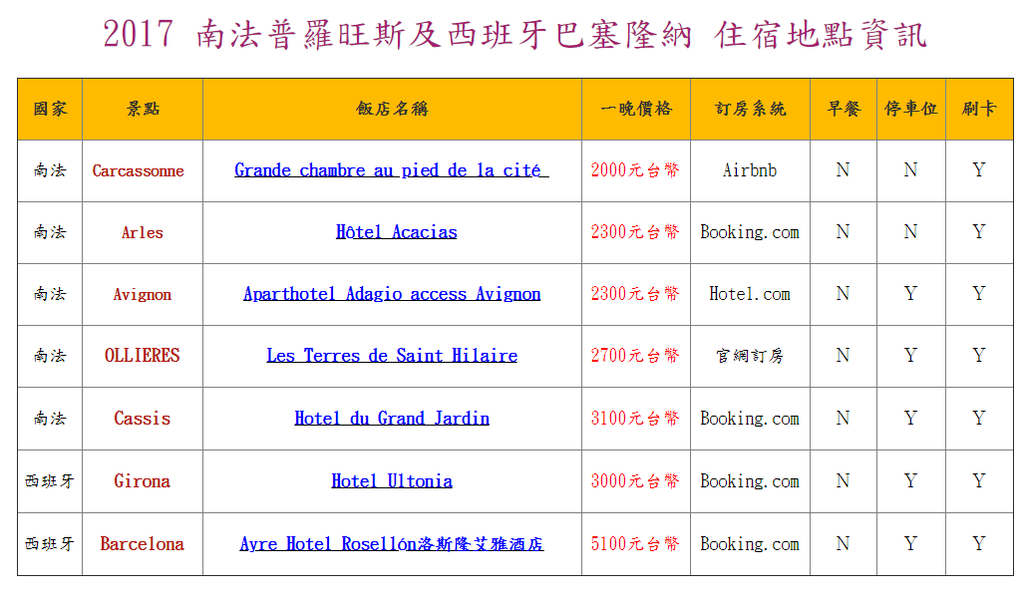Select the 官網訂房 cell
1024x597 pixels.
point(750,356)
